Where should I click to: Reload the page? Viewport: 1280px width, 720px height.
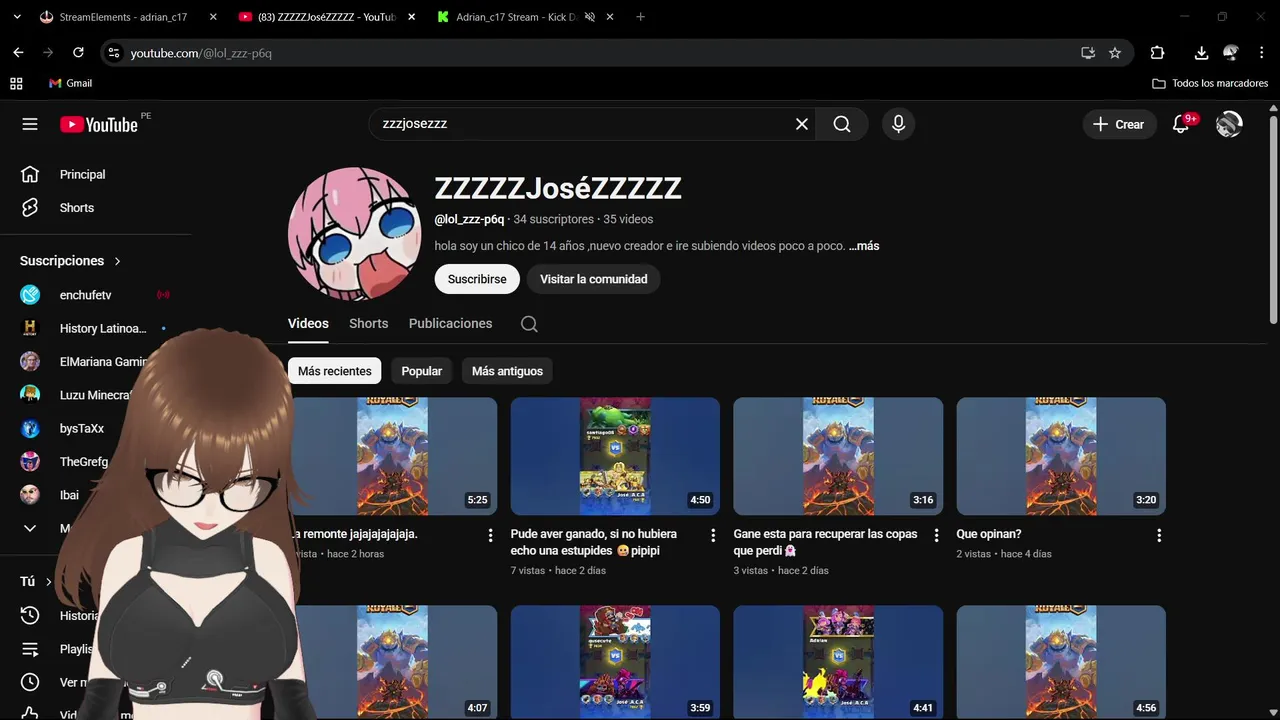tap(78, 53)
